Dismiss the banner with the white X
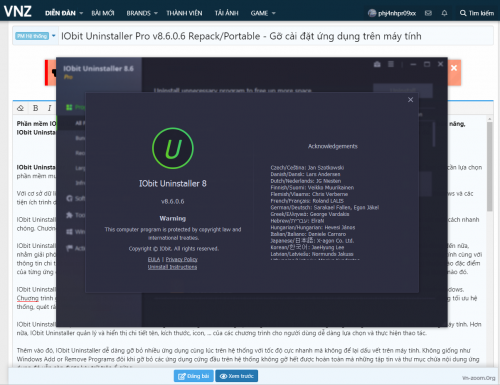 pos(454,68)
